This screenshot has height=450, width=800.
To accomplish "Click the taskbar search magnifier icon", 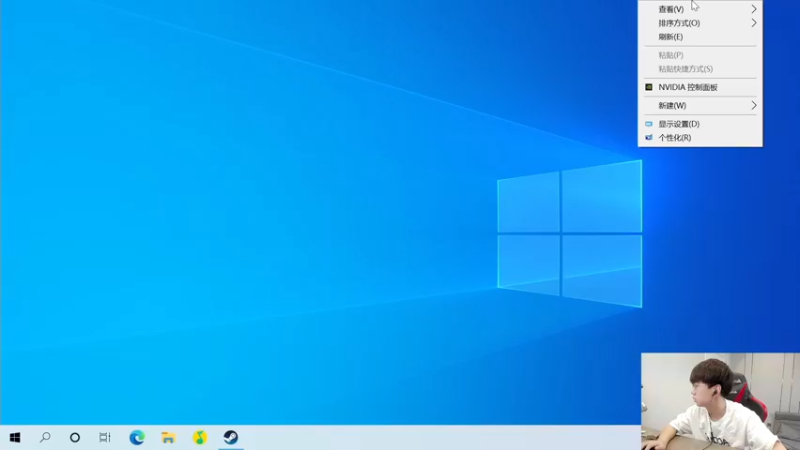I will [45, 437].
